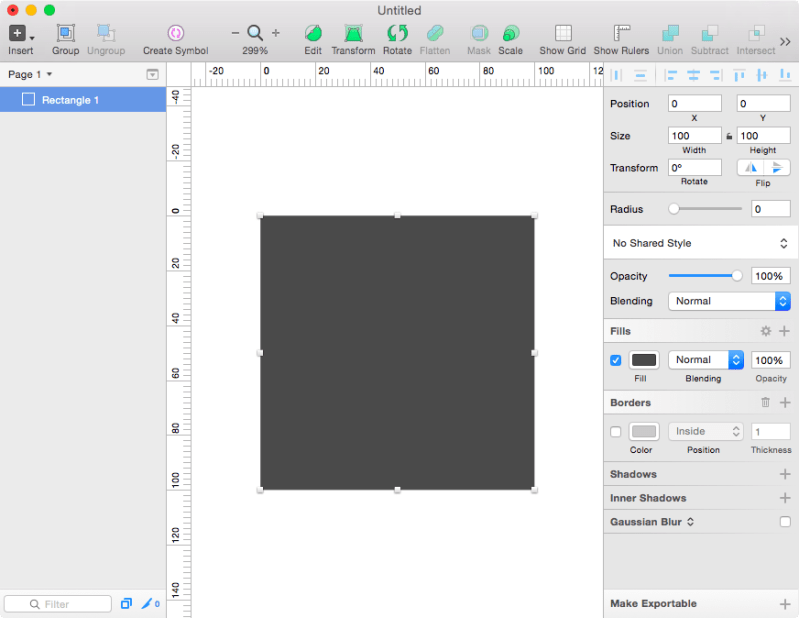Click the Radius slider handle
The width and height of the screenshot is (799, 618).
[674, 209]
